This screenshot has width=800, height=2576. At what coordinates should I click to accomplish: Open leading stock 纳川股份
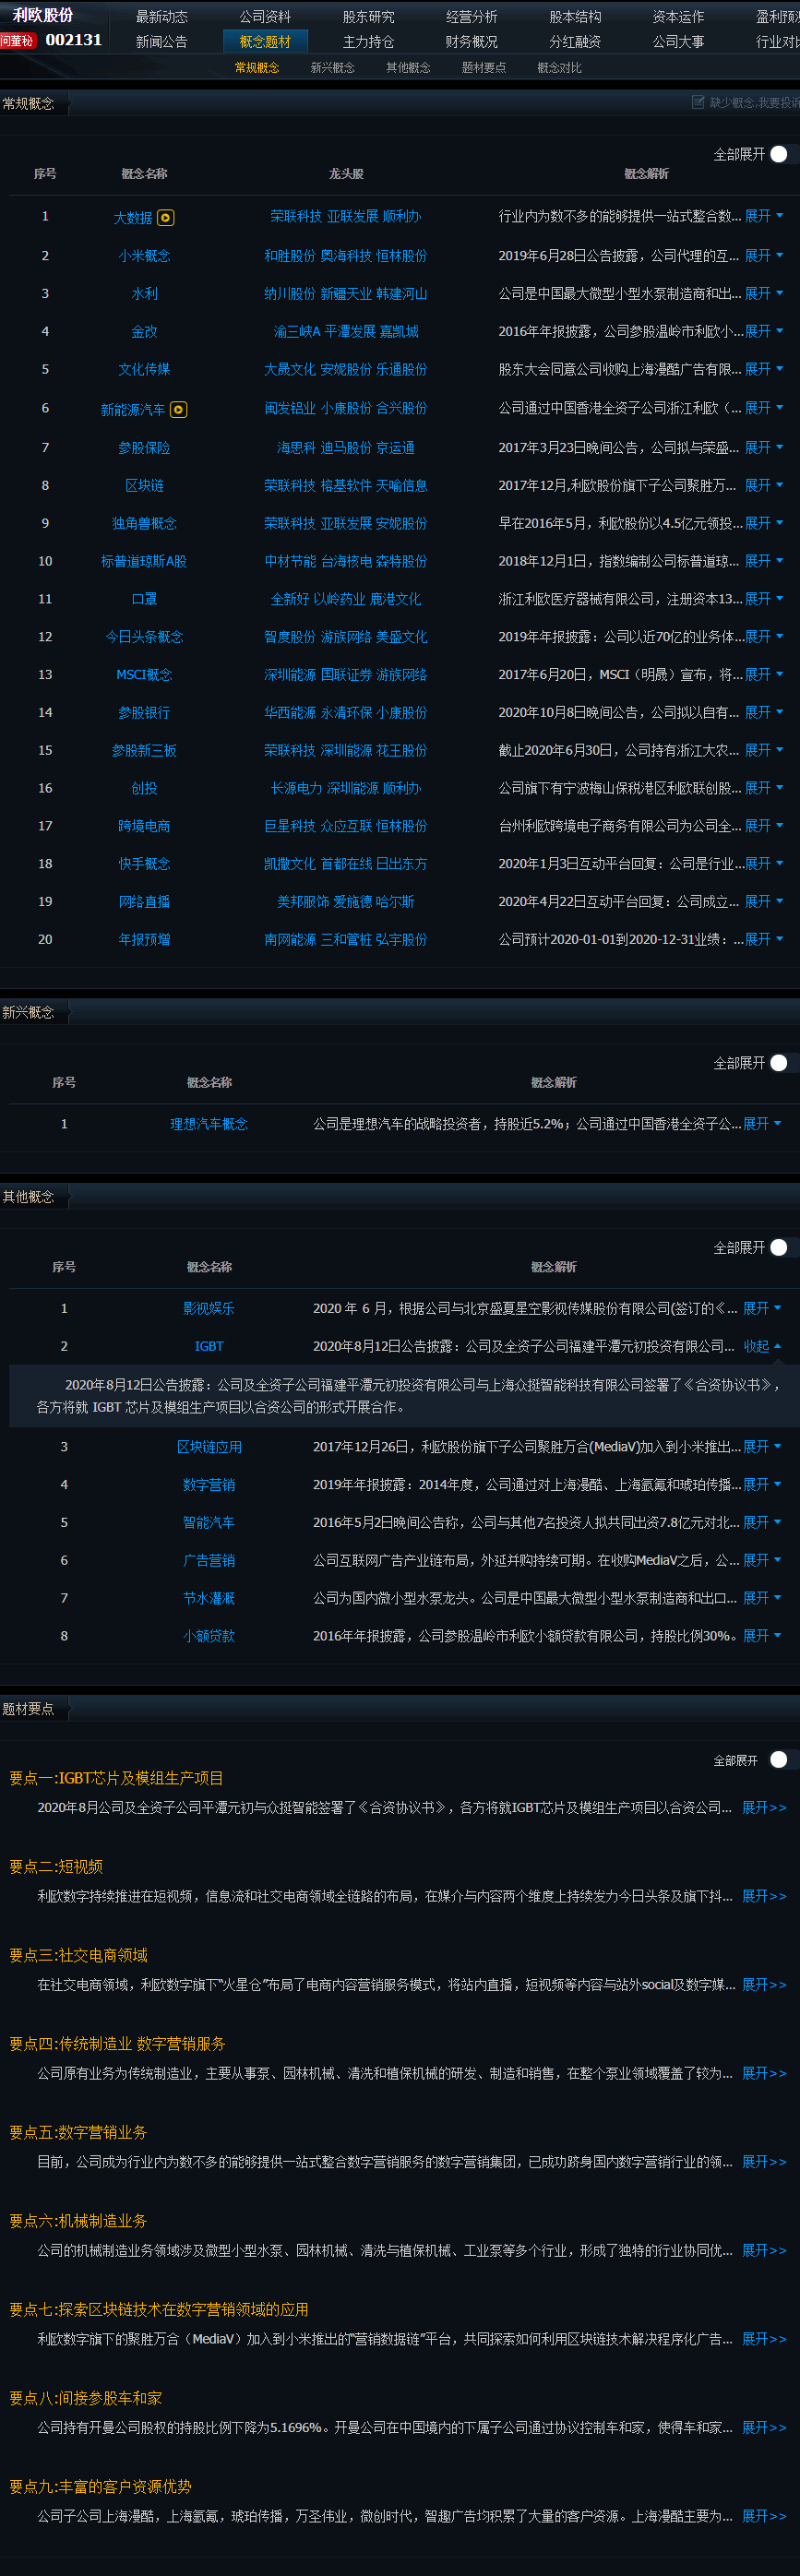[290, 294]
